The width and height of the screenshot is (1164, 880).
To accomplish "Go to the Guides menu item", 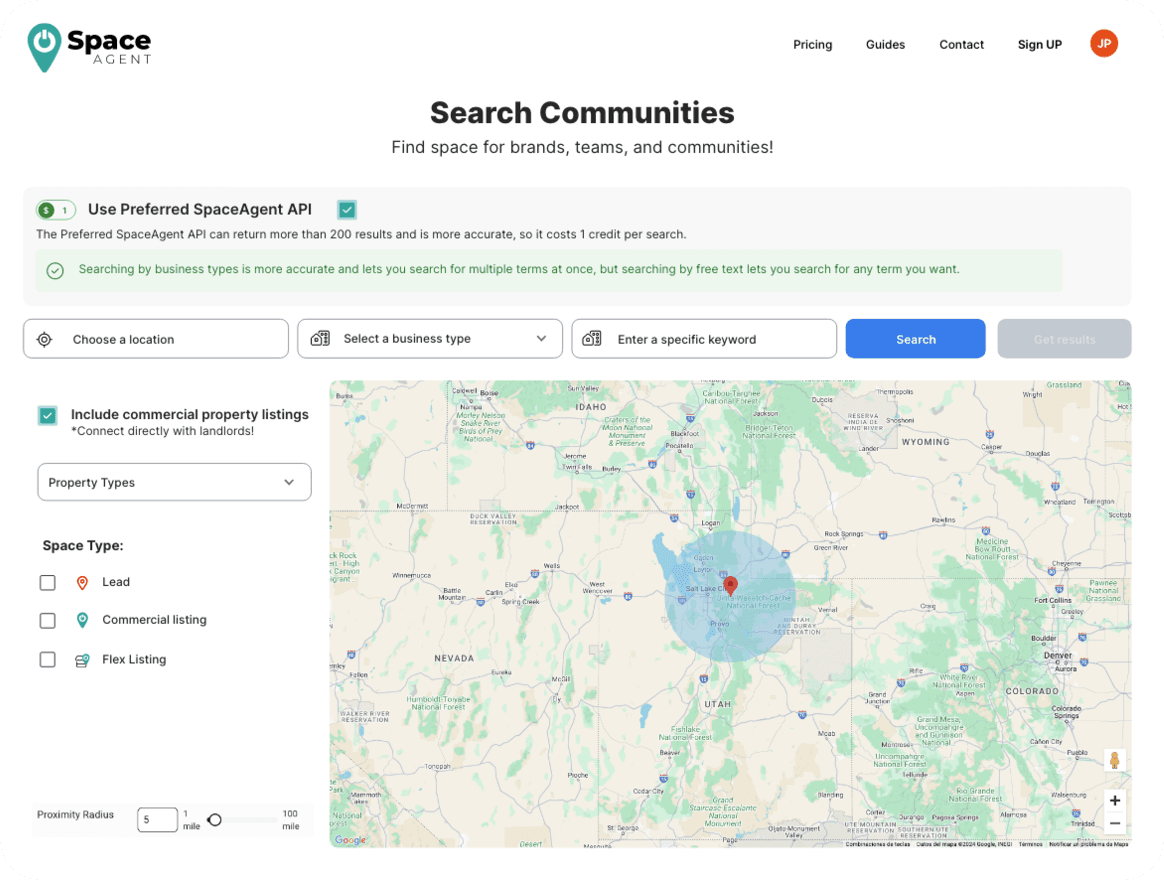I will [885, 45].
